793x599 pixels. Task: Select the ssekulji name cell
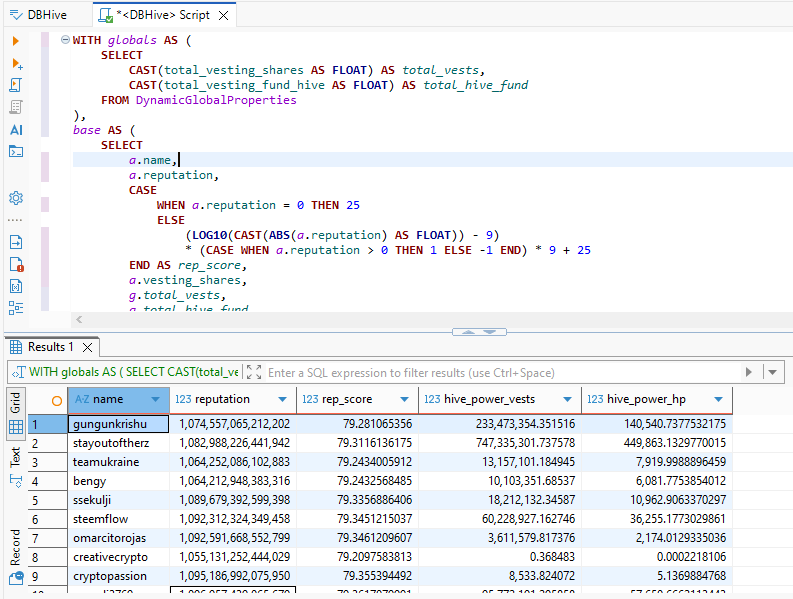tap(118, 500)
